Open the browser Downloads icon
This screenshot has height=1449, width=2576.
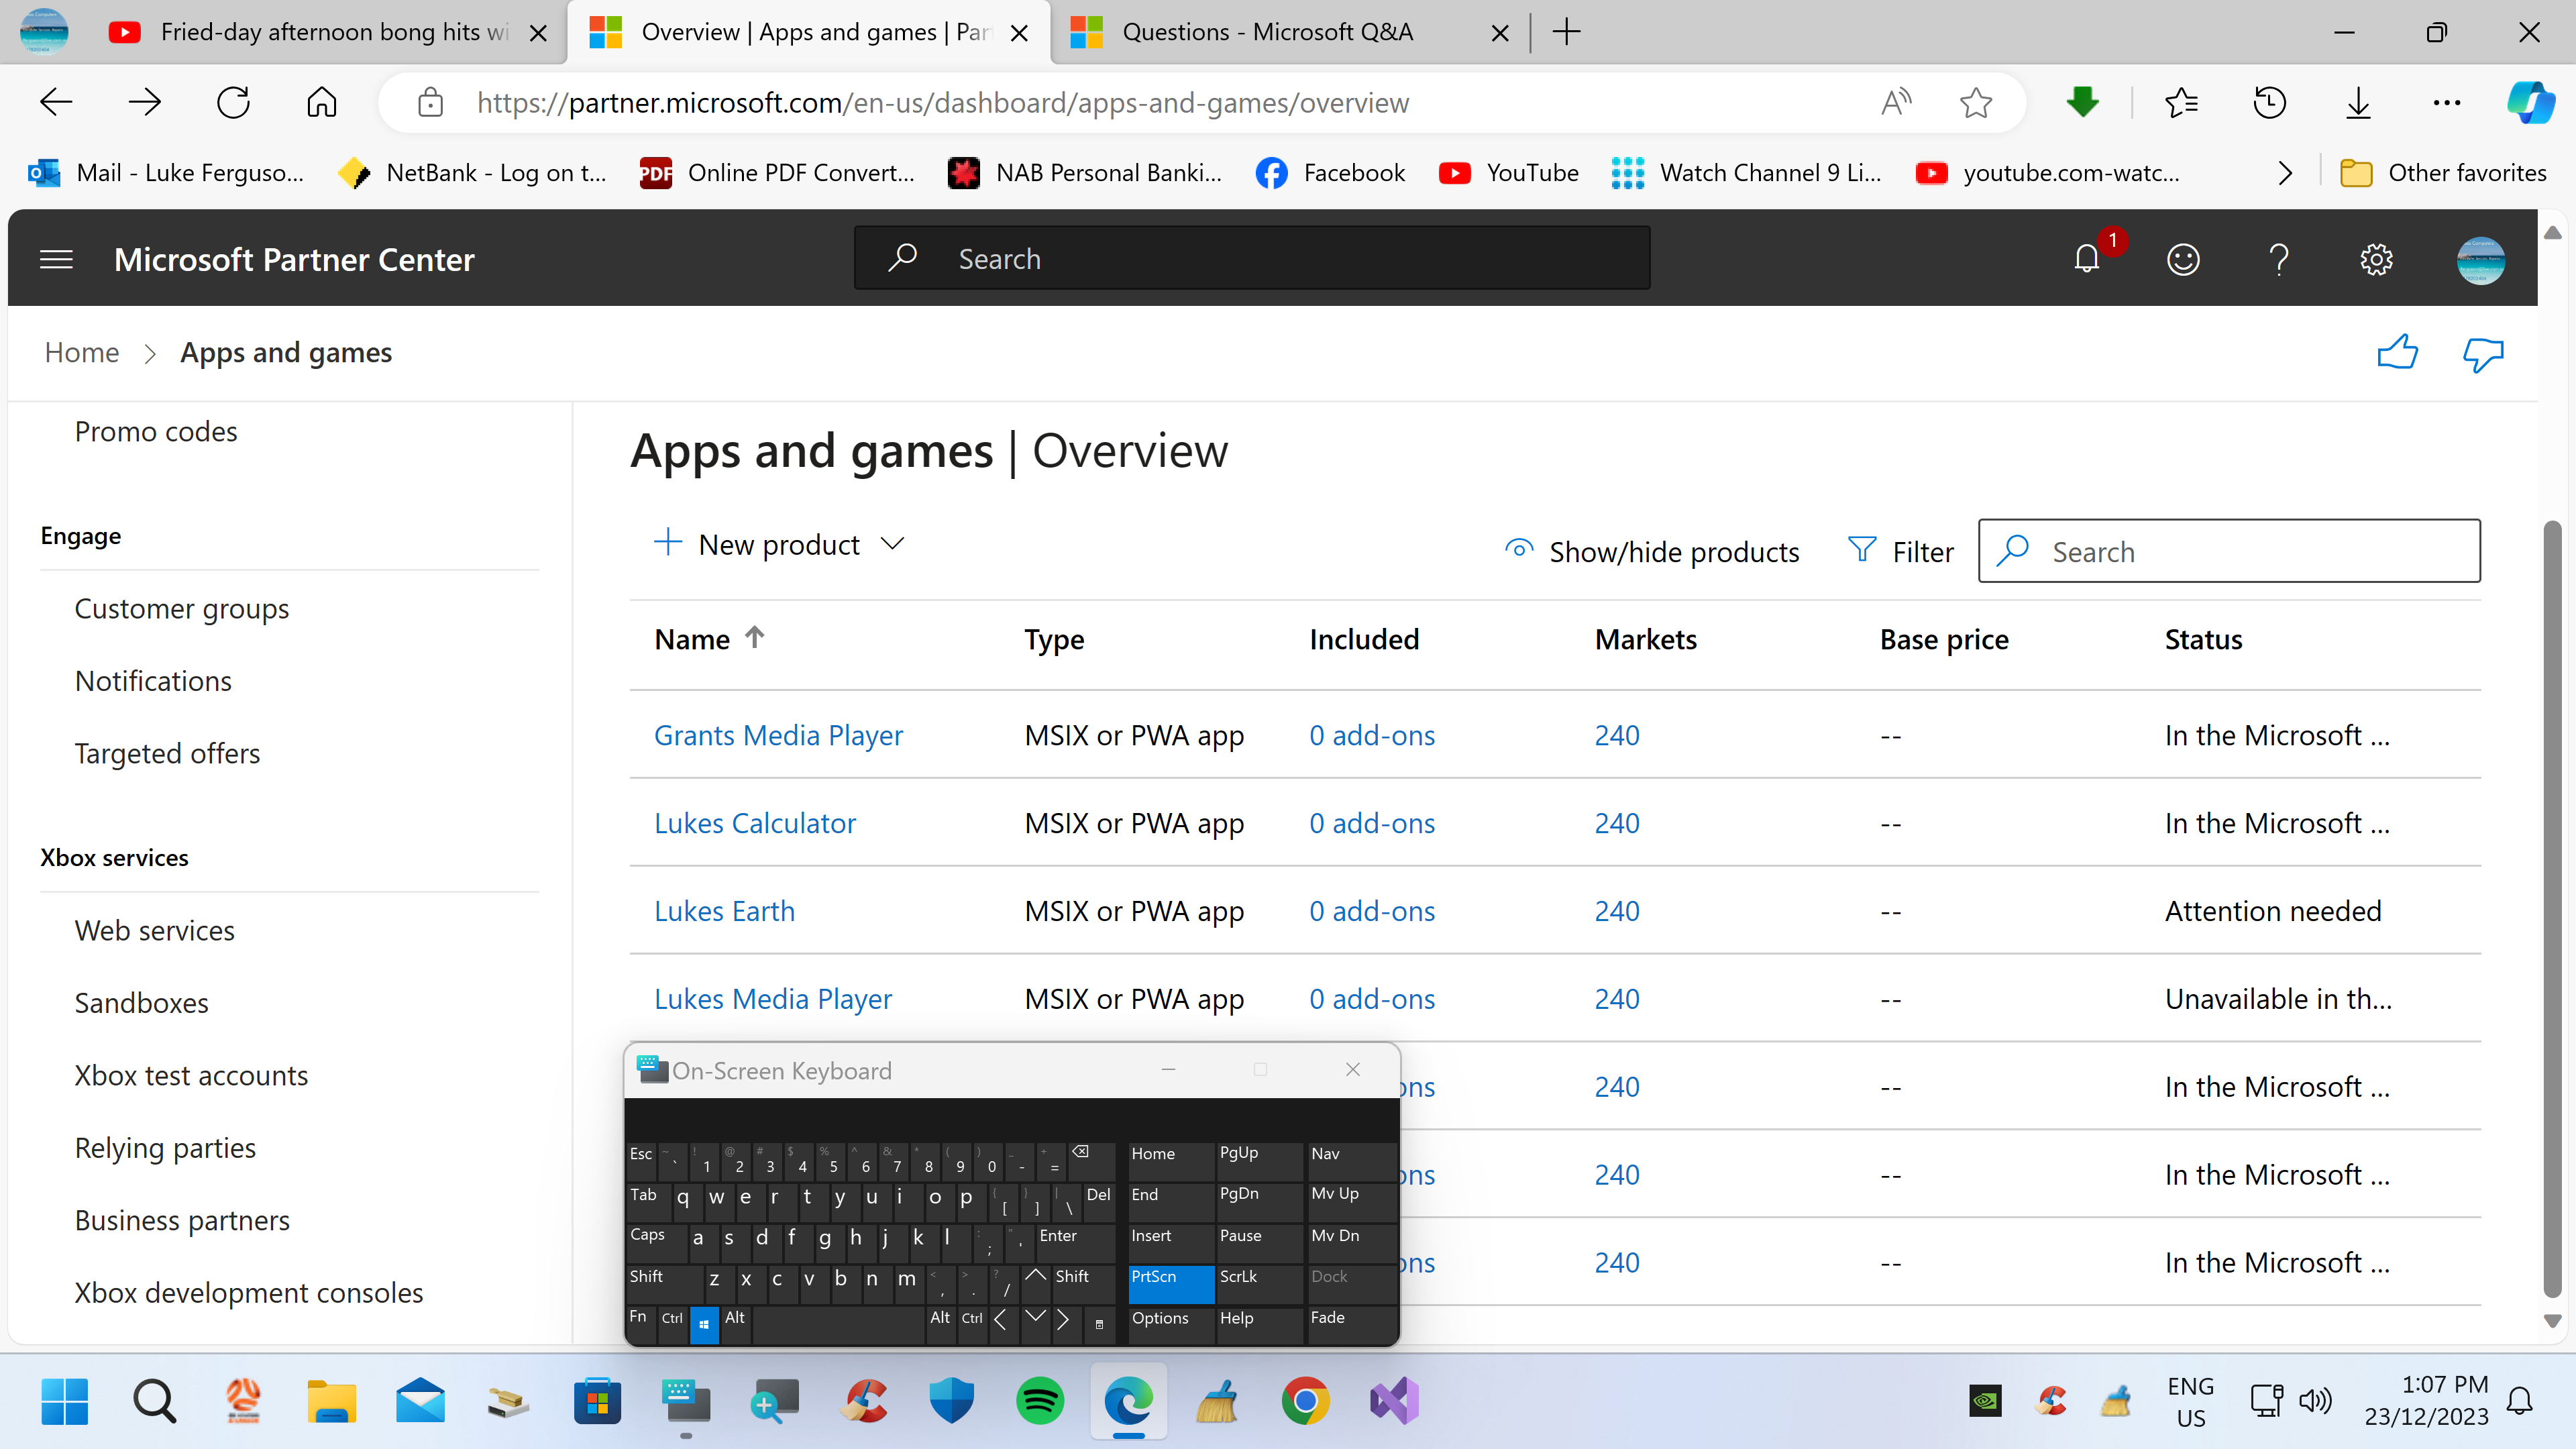click(2358, 102)
